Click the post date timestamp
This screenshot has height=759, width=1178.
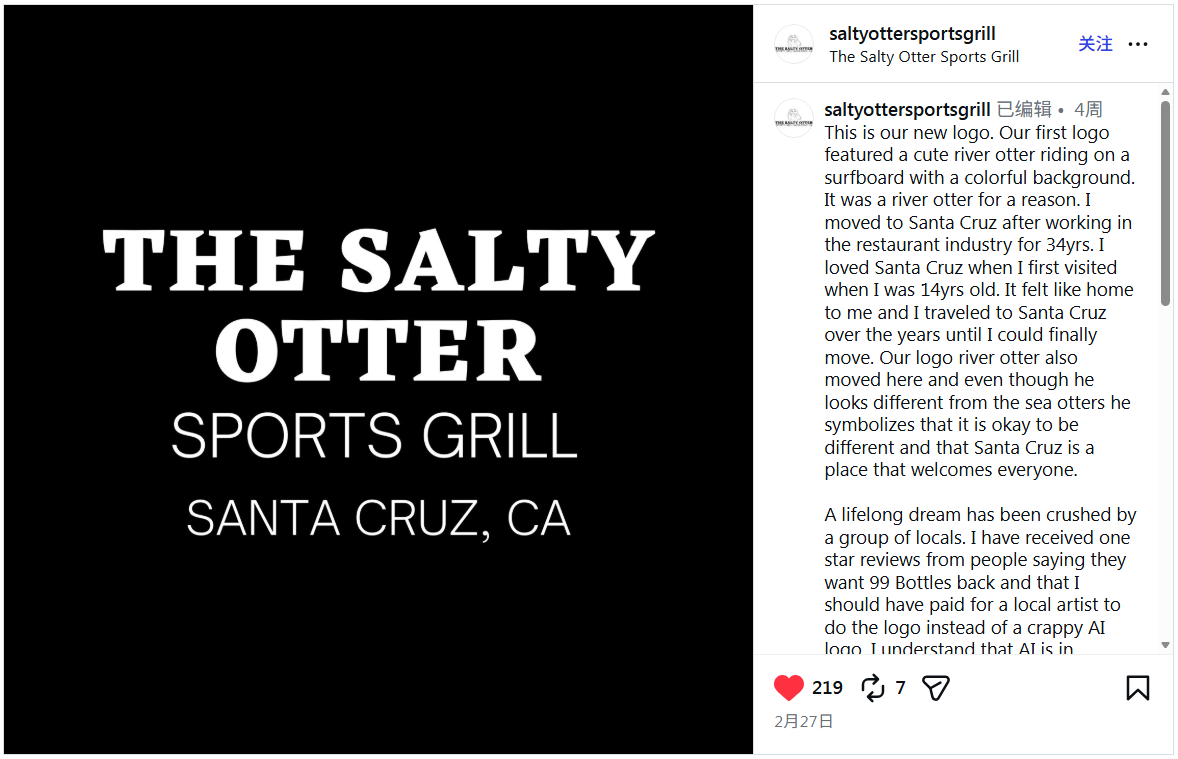click(x=804, y=721)
